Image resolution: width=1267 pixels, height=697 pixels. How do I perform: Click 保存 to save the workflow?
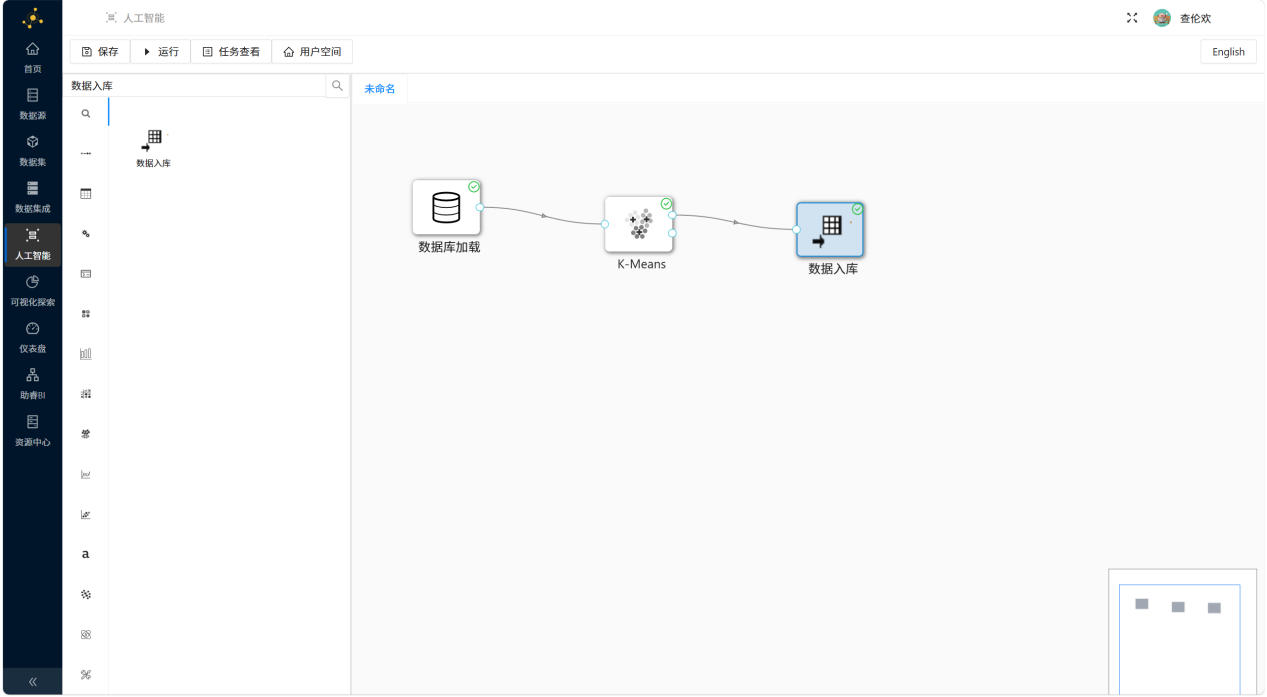click(x=100, y=51)
